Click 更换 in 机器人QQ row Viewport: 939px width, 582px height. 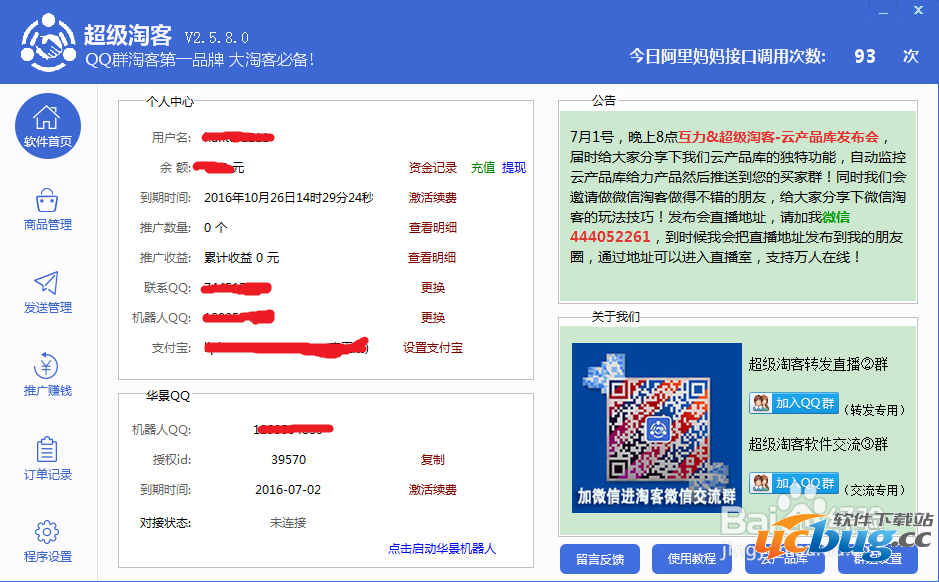[432, 317]
